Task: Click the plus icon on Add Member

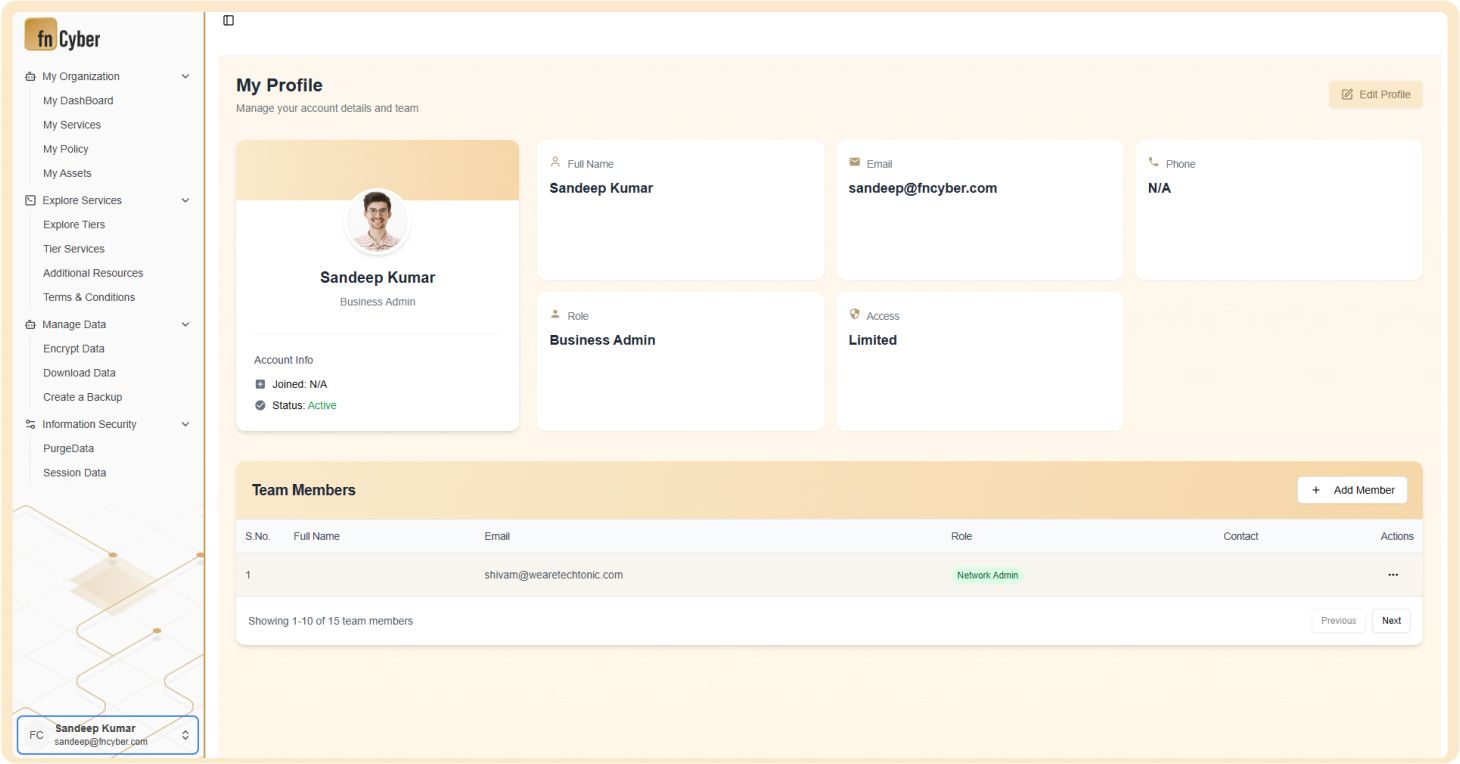Action: click(1316, 490)
